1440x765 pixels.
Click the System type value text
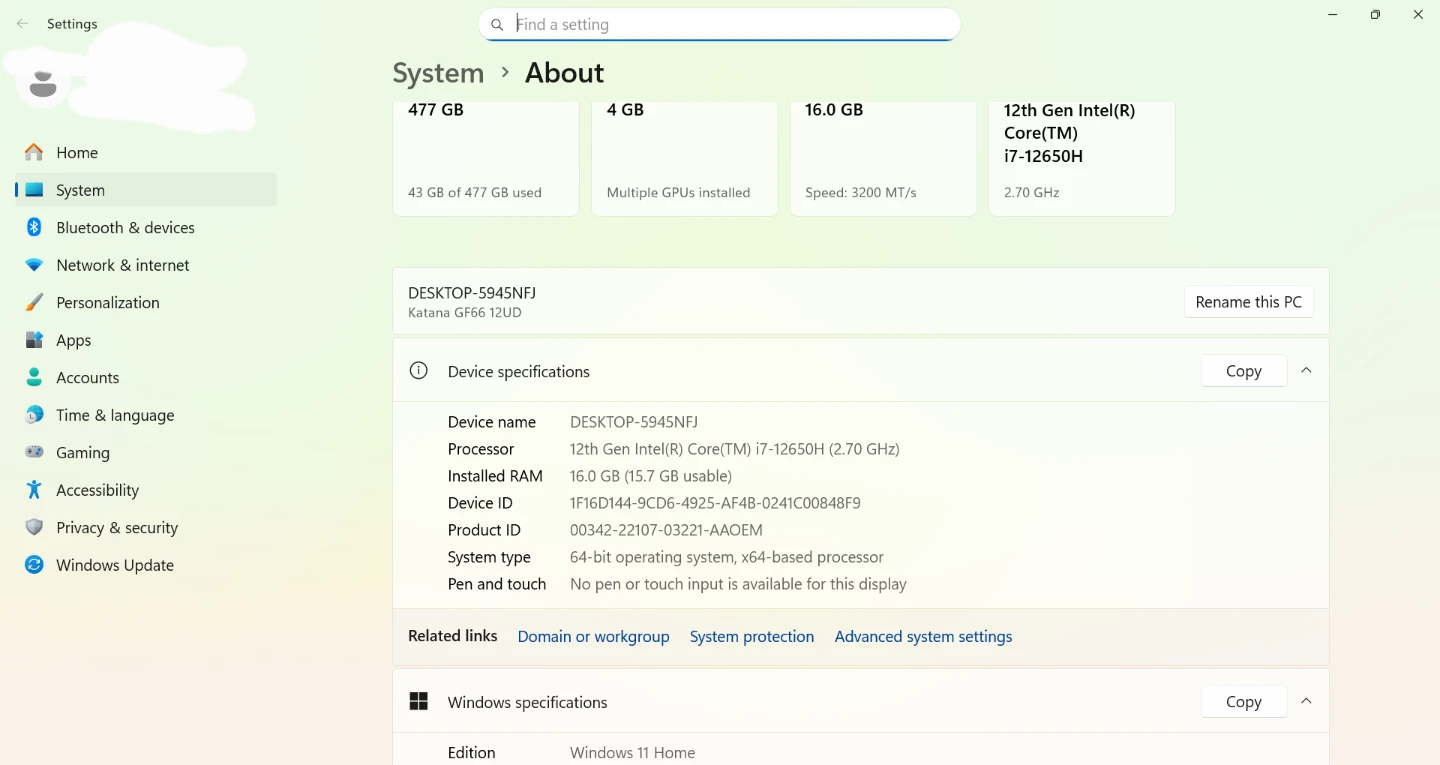[727, 557]
